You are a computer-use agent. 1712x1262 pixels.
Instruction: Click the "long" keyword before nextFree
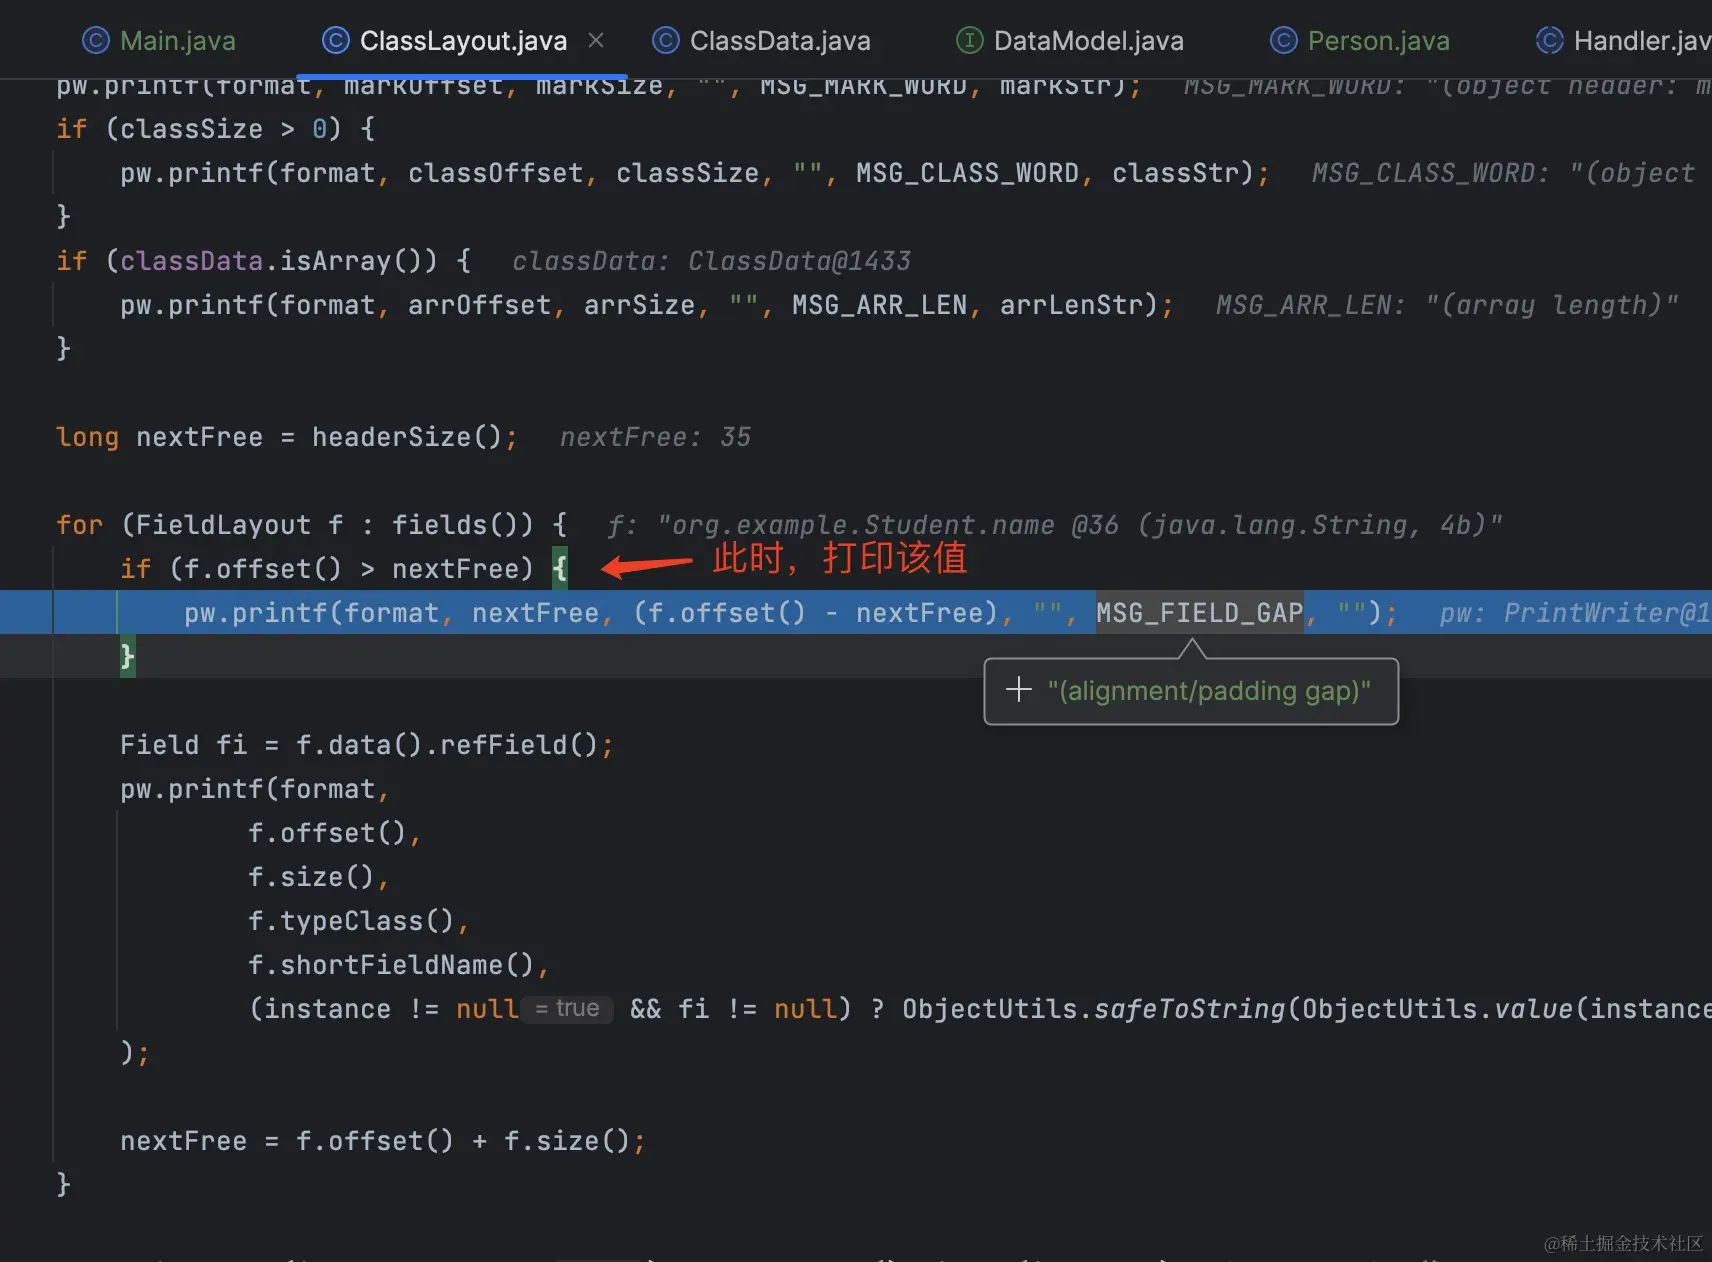tap(87, 437)
